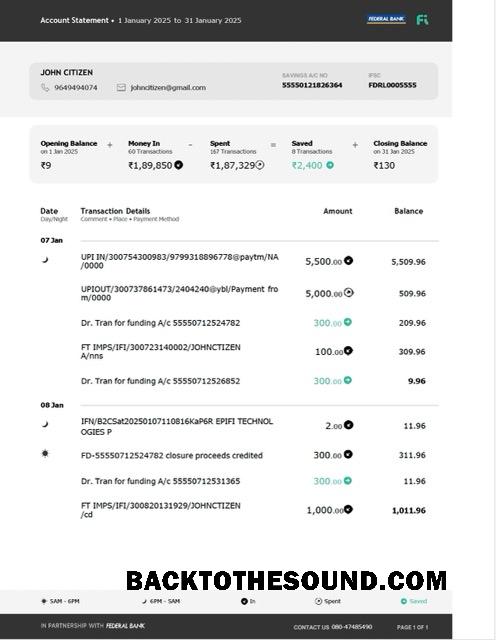Click the EPIFI TECHNOLOGIES transaction description
Screen dimensions: 496x640
click(176, 426)
